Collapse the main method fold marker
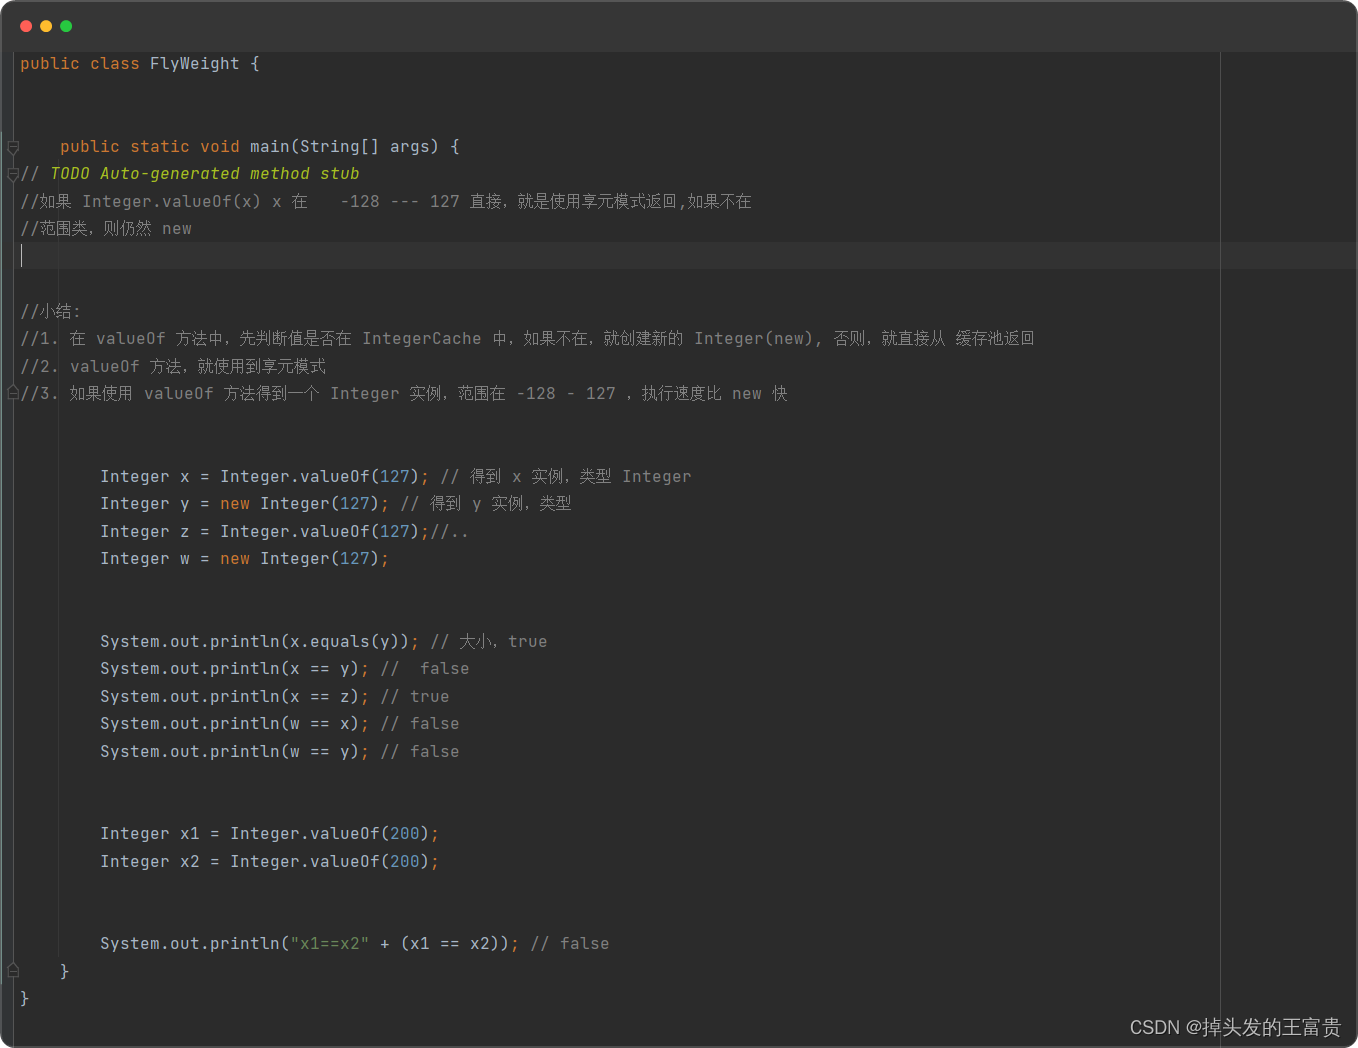 click(x=13, y=147)
